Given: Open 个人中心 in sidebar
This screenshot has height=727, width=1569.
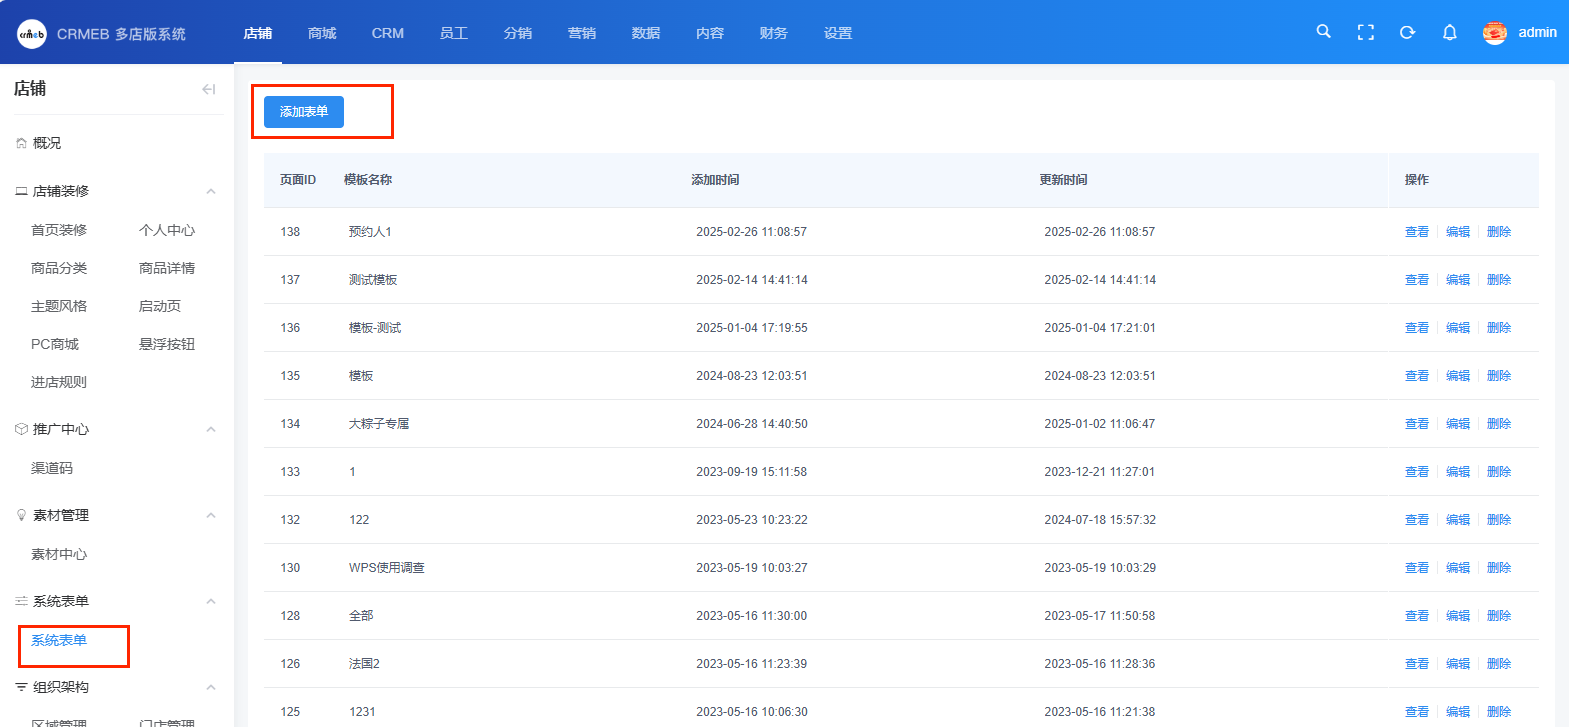Looking at the screenshot, I should click(167, 230).
